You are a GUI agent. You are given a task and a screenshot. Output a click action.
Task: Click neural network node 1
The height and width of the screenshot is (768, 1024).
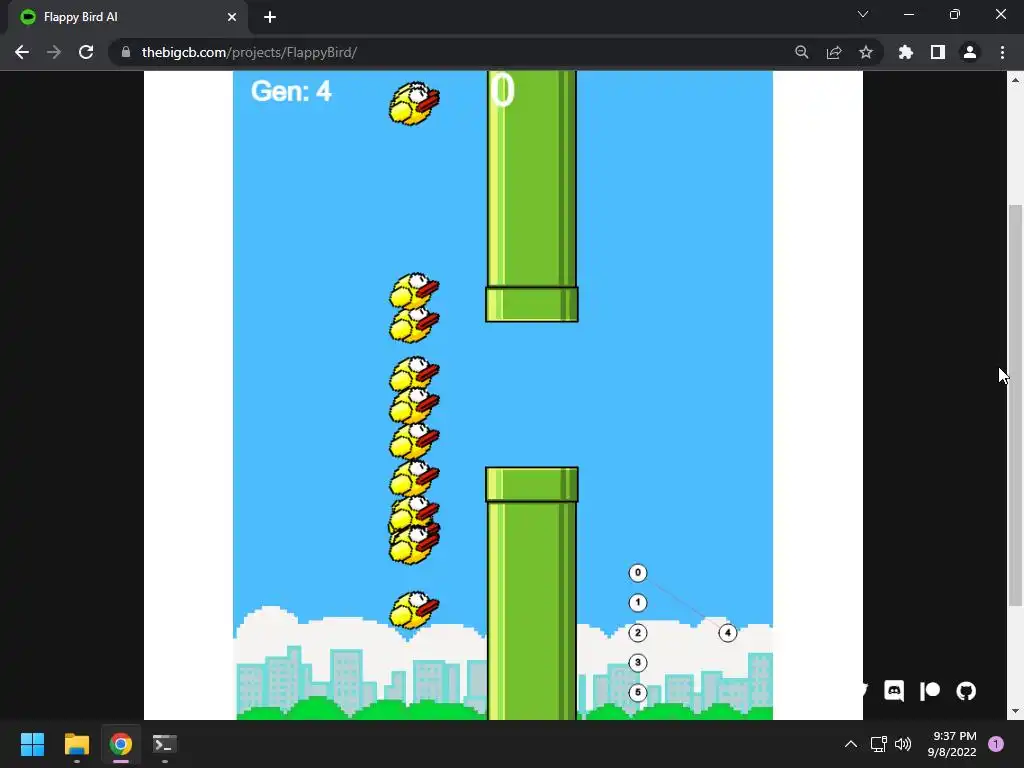(x=637, y=603)
